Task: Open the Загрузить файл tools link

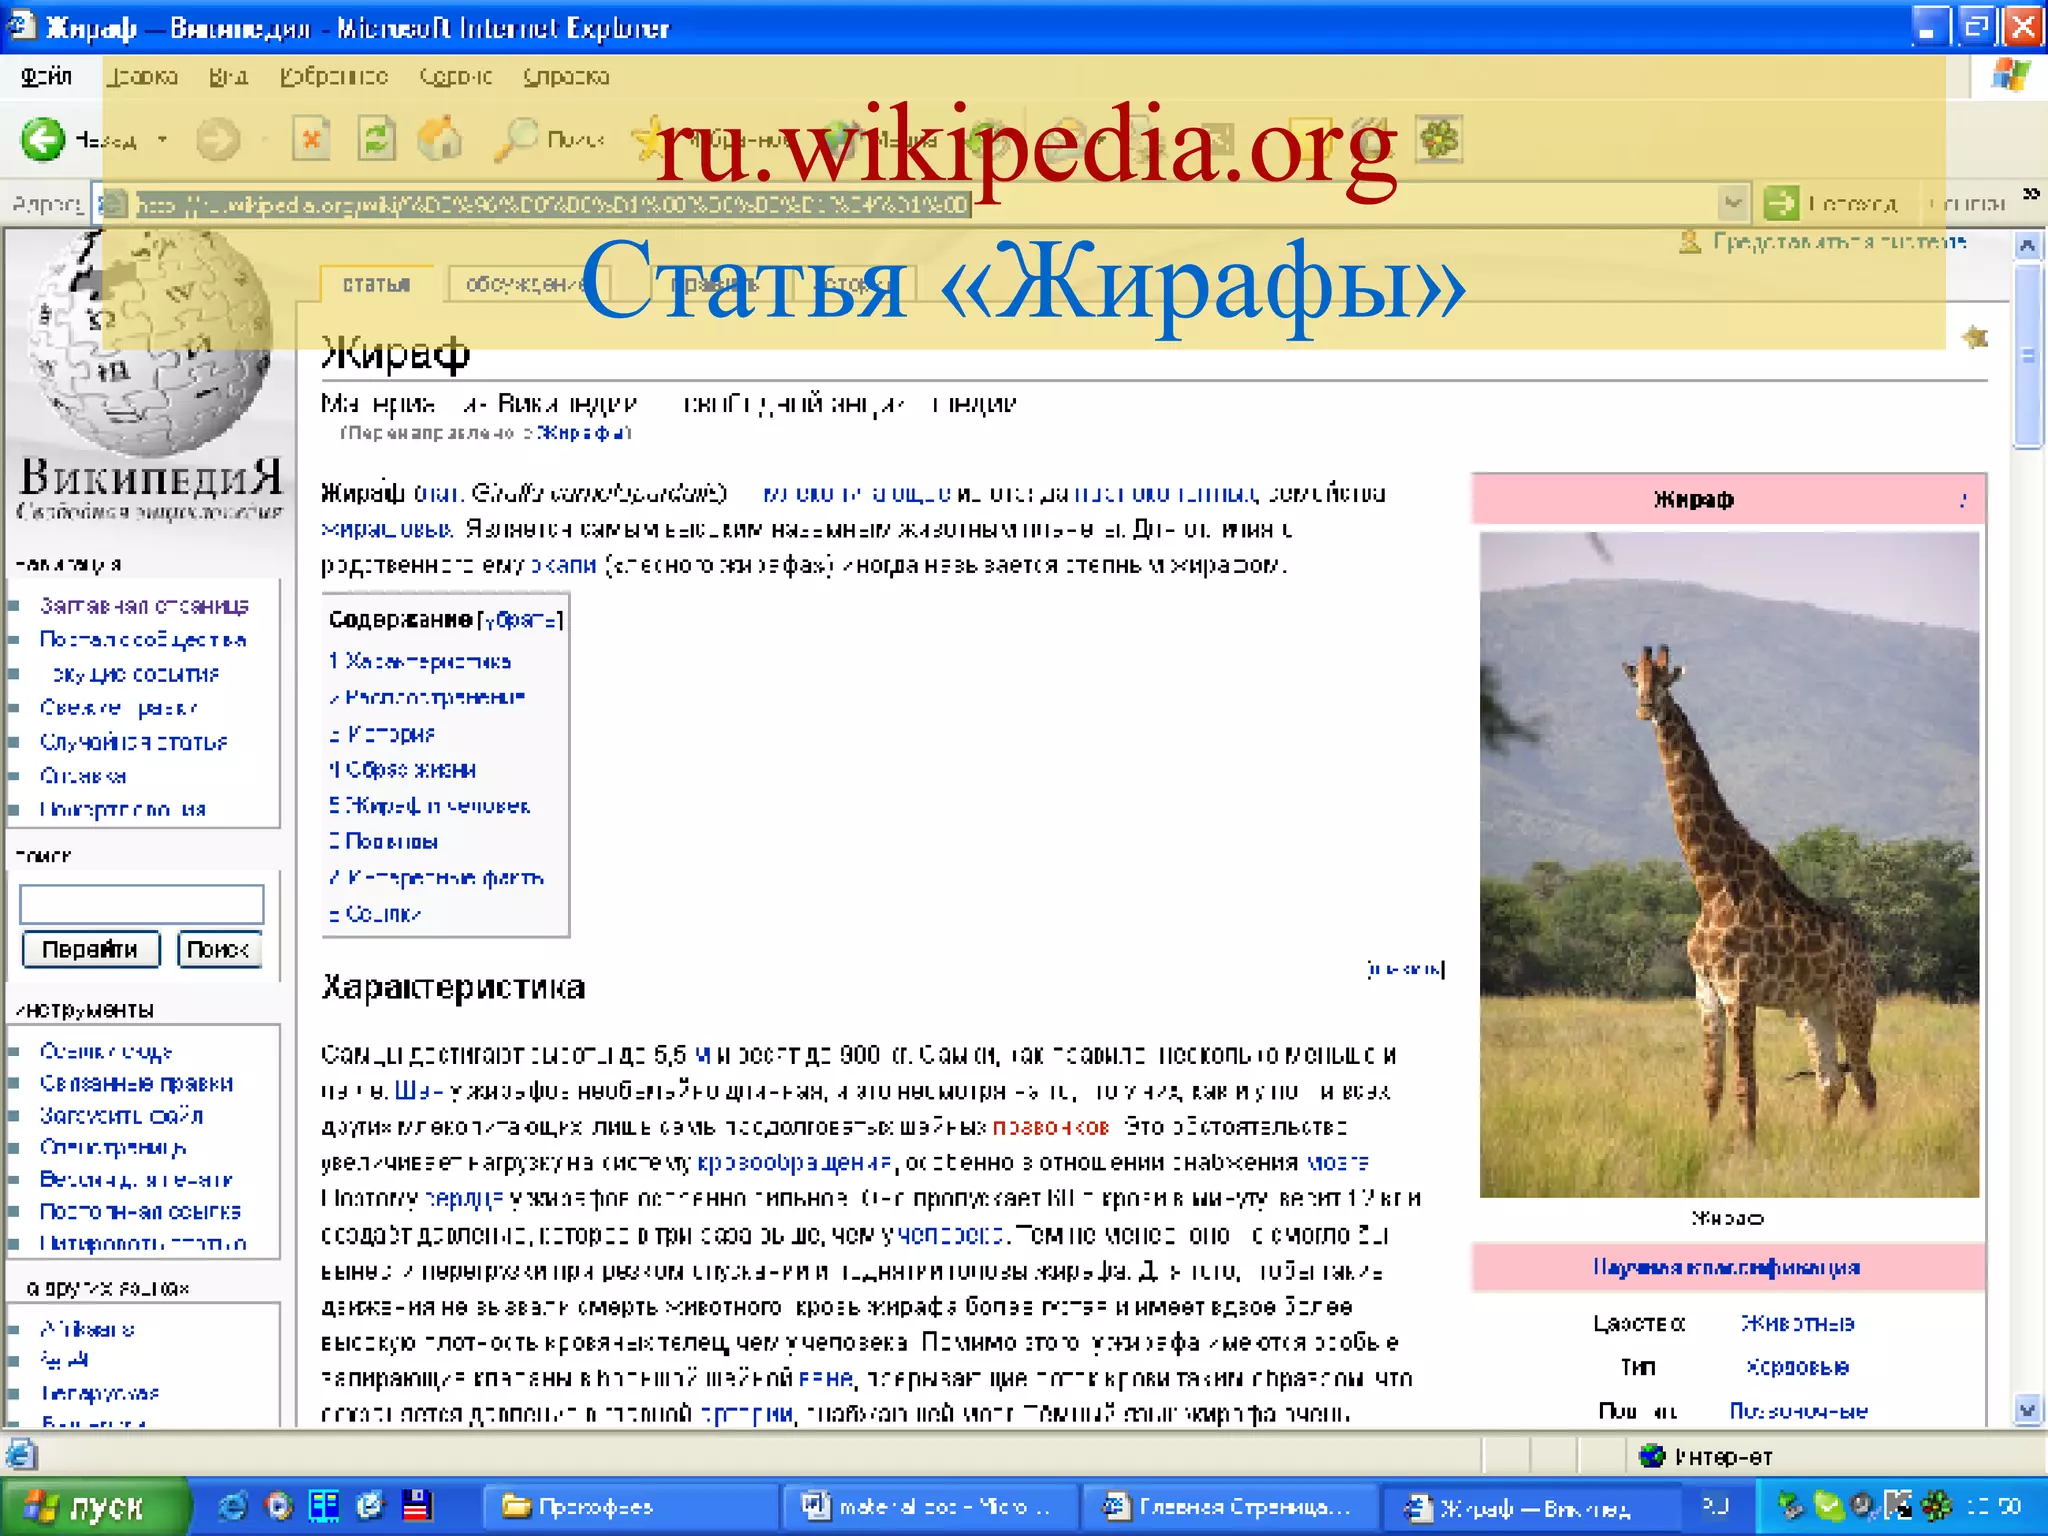Action: (x=121, y=1115)
